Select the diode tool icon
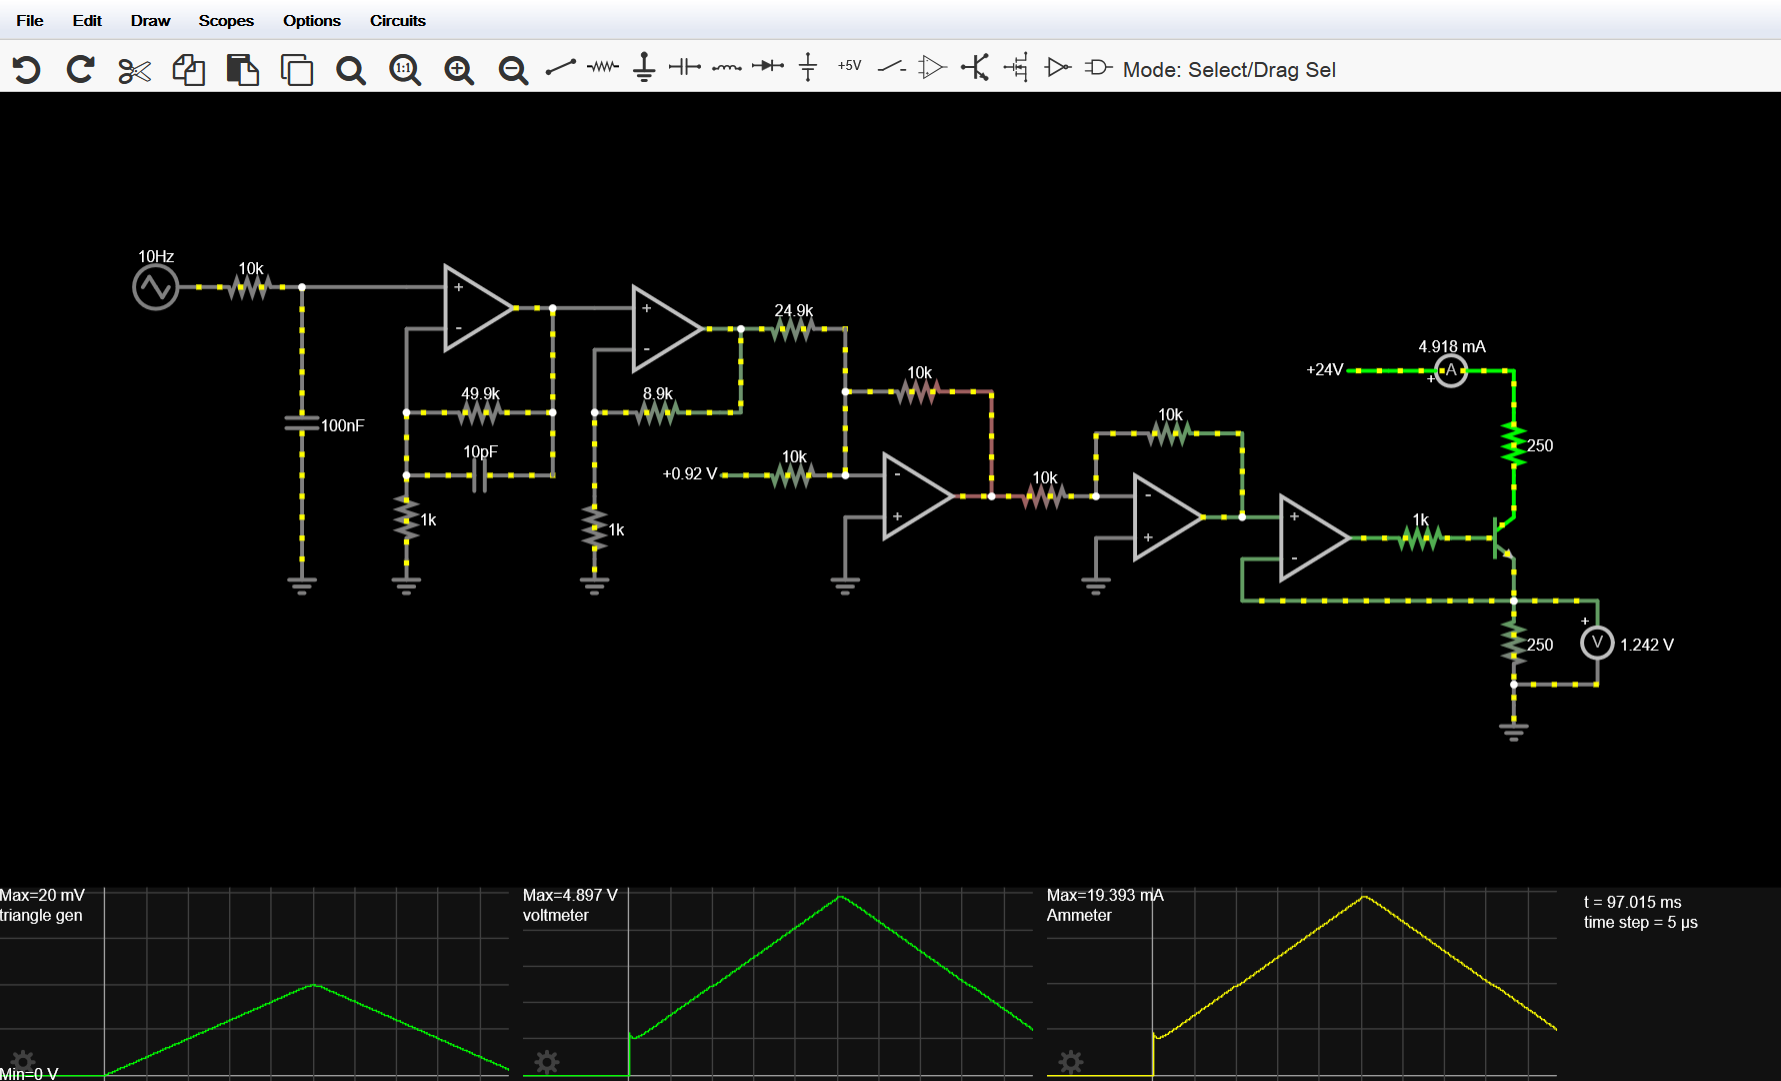 click(767, 67)
